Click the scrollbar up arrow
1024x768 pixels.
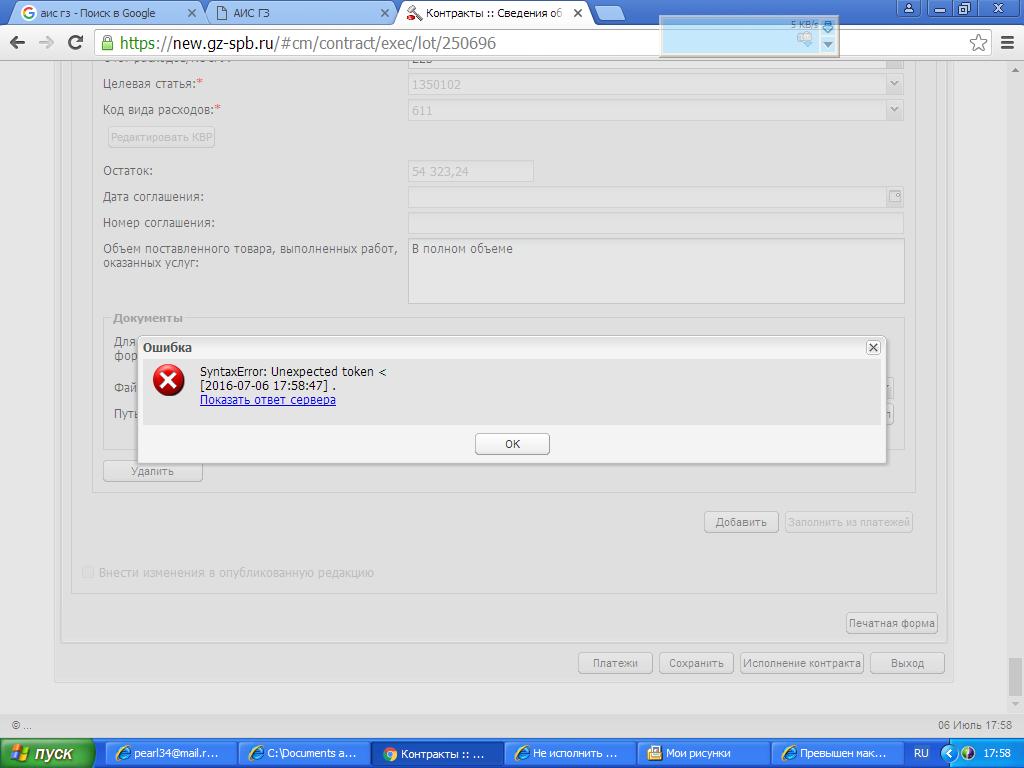coord(1016,69)
